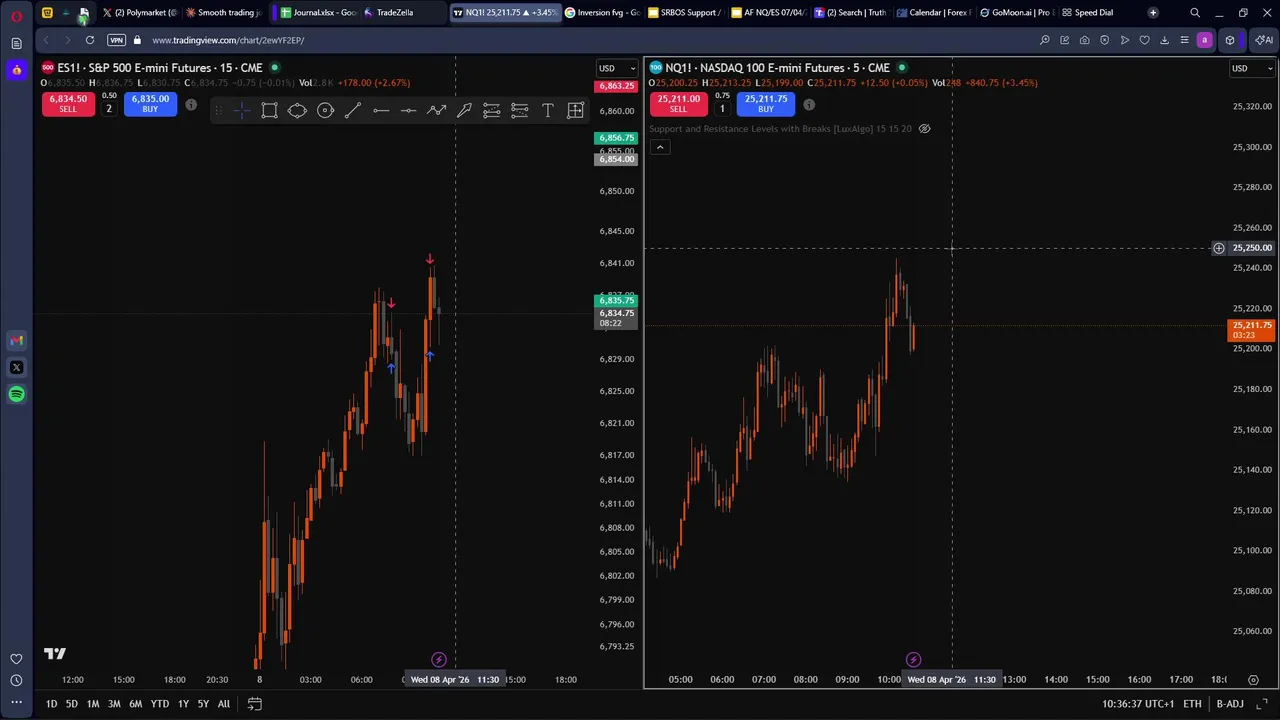This screenshot has width=1280, height=720.
Task: Select the short position tool
Action: (x=520, y=110)
